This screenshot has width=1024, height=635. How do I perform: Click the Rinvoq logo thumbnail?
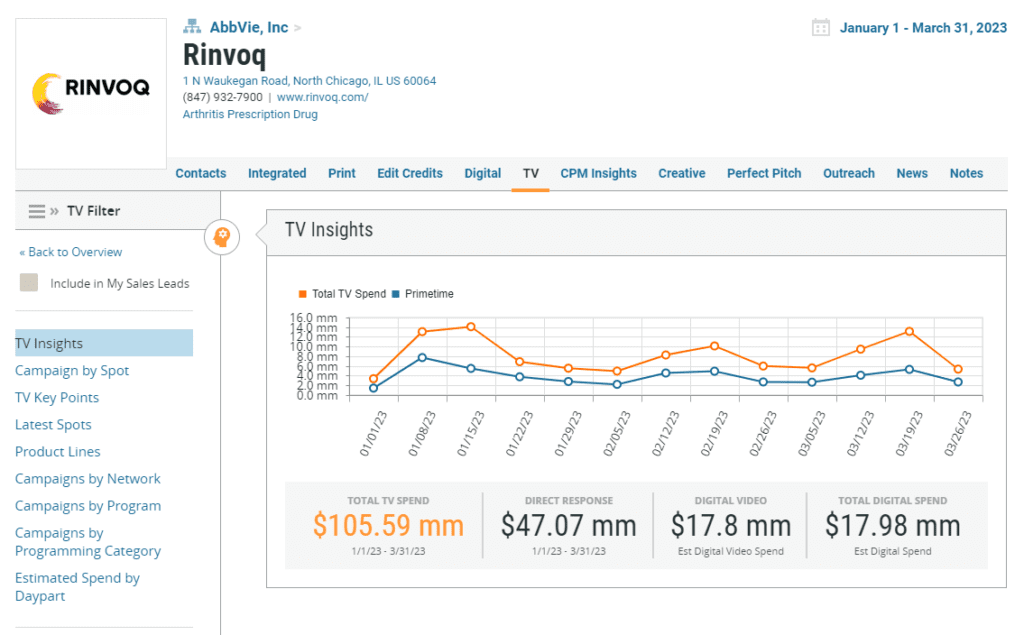click(x=91, y=93)
